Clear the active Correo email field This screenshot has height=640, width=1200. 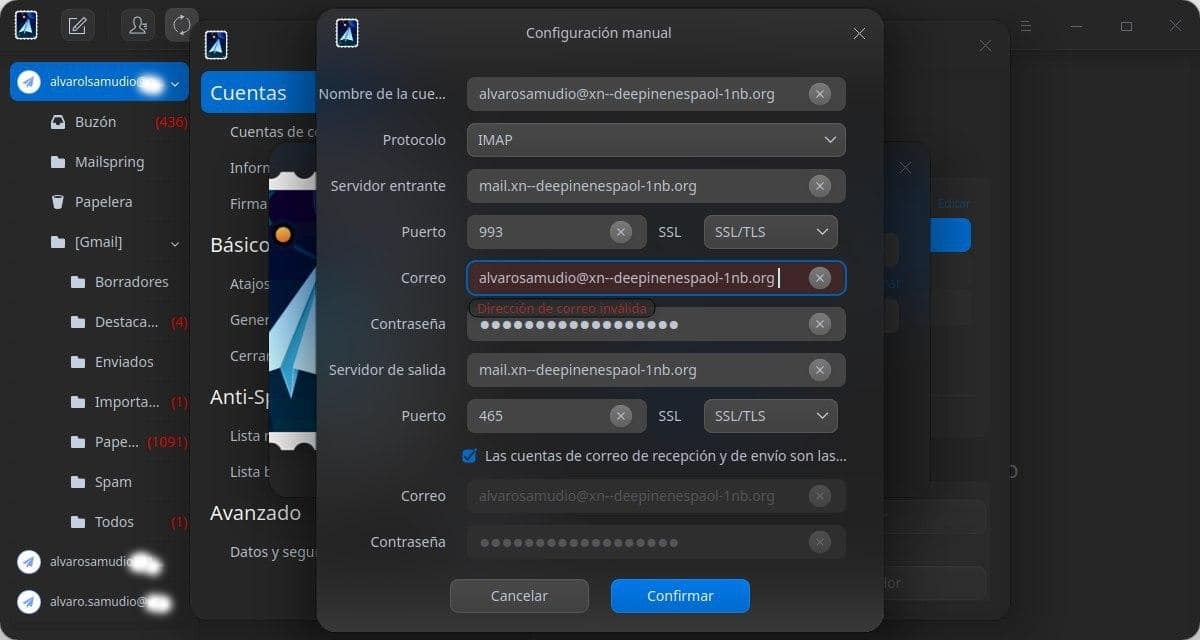(x=820, y=278)
